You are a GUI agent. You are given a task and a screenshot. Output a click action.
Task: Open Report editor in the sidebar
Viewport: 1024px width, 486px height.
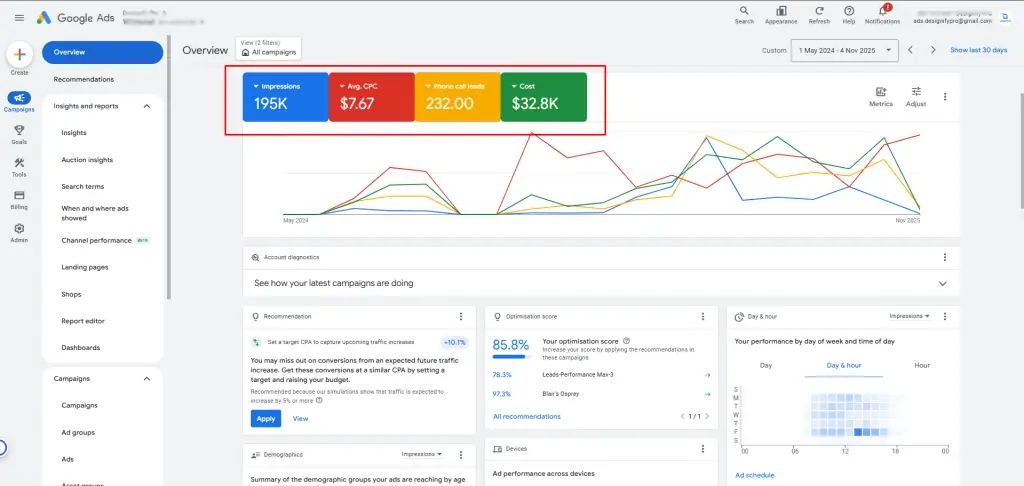83,321
